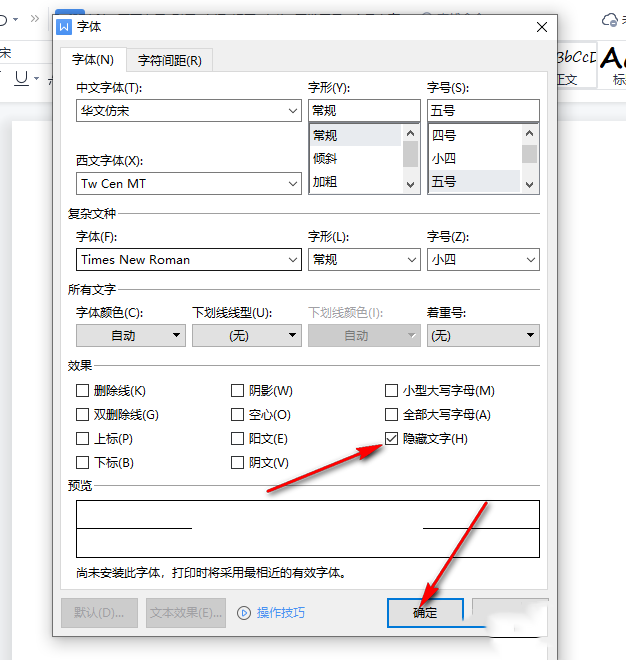Viewport: 626px width, 660px height.
Task: Click the underline U icon in toolbar
Action: [22, 78]
